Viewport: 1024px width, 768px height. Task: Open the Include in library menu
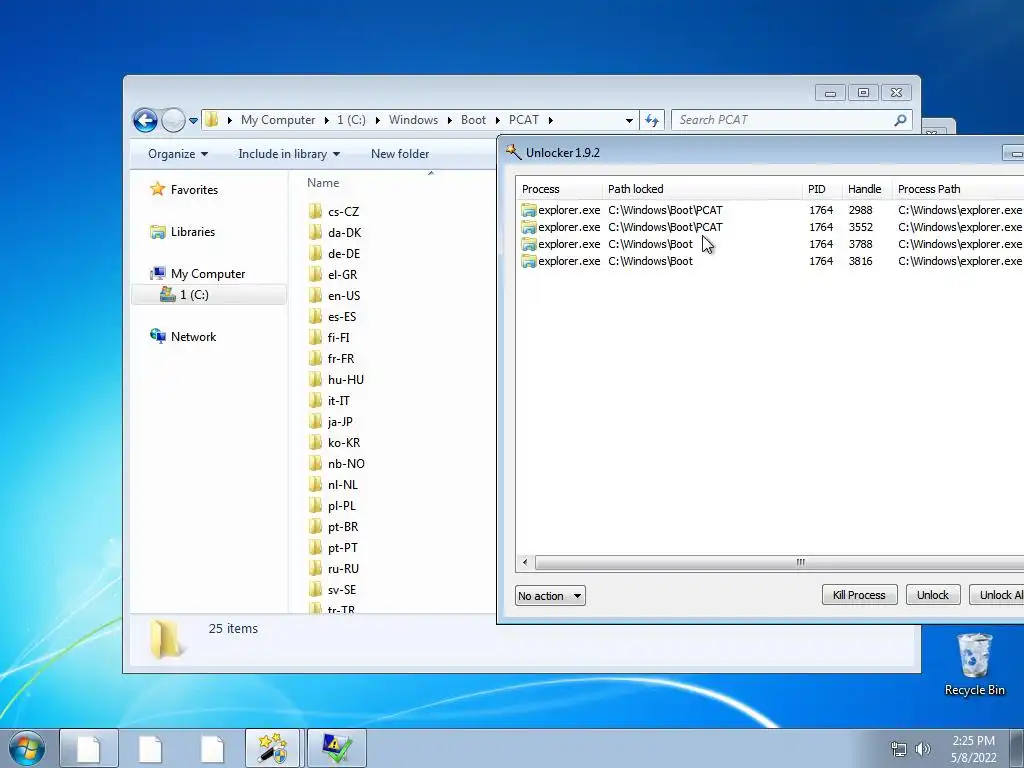coord(289,154)
